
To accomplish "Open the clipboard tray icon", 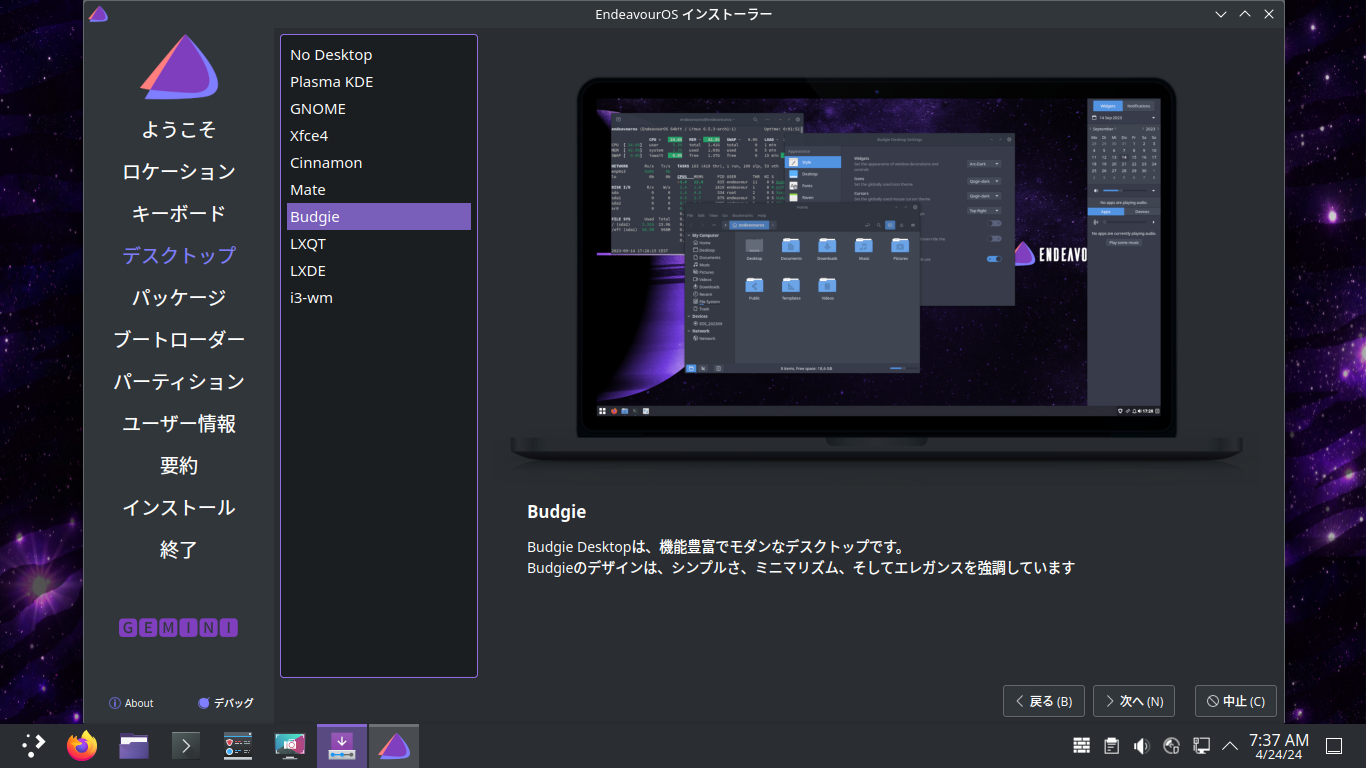I will tap(1111, 745).
